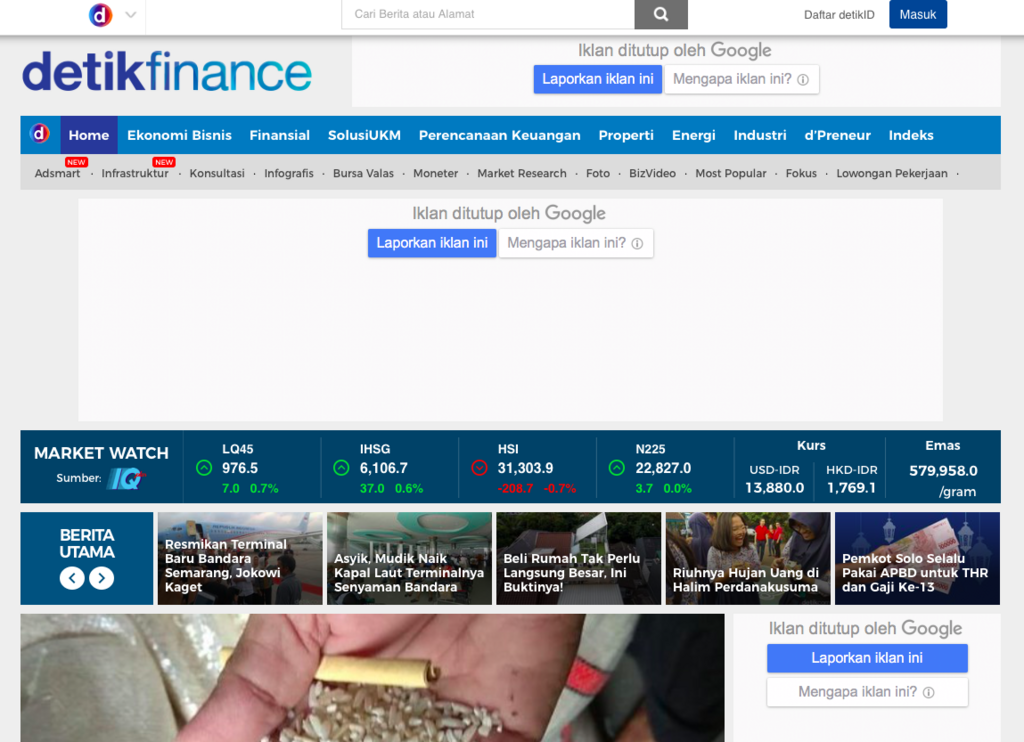This screenshot has width=1024, height=742.
Task: Click 'Laporkan iklan ini' in the right sidebar ad
Action: point(867,658)
